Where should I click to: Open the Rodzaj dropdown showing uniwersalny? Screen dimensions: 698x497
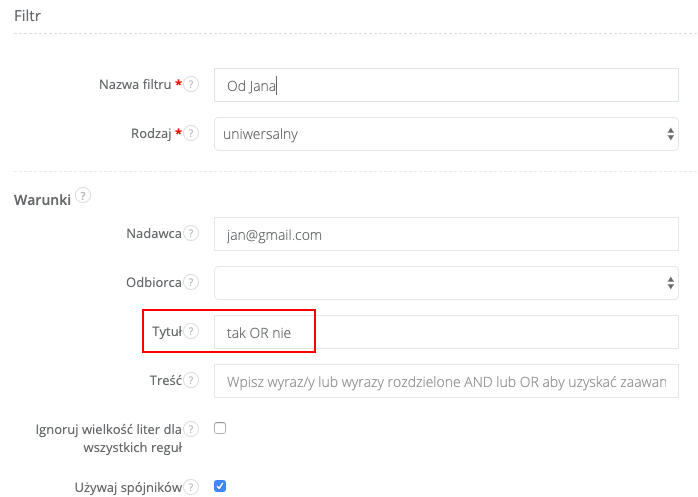[446, 134]
